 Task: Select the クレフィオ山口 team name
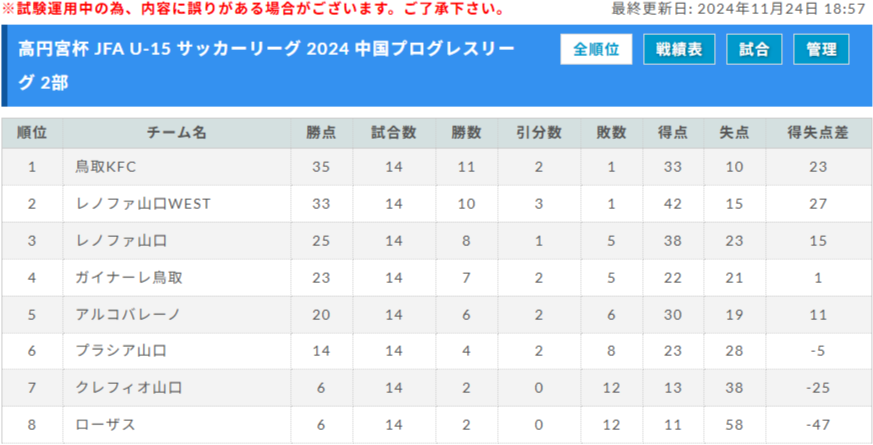pos(129,388)
